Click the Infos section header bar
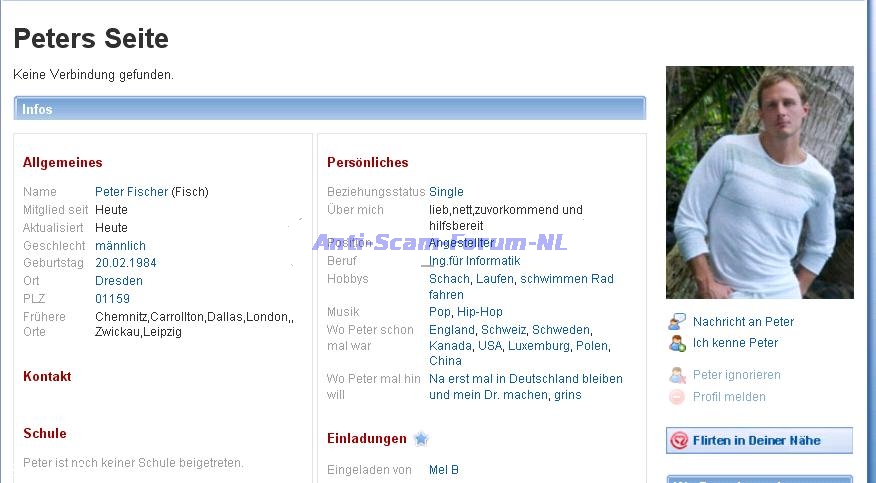 pyautogui.click(x=330, y=109)
